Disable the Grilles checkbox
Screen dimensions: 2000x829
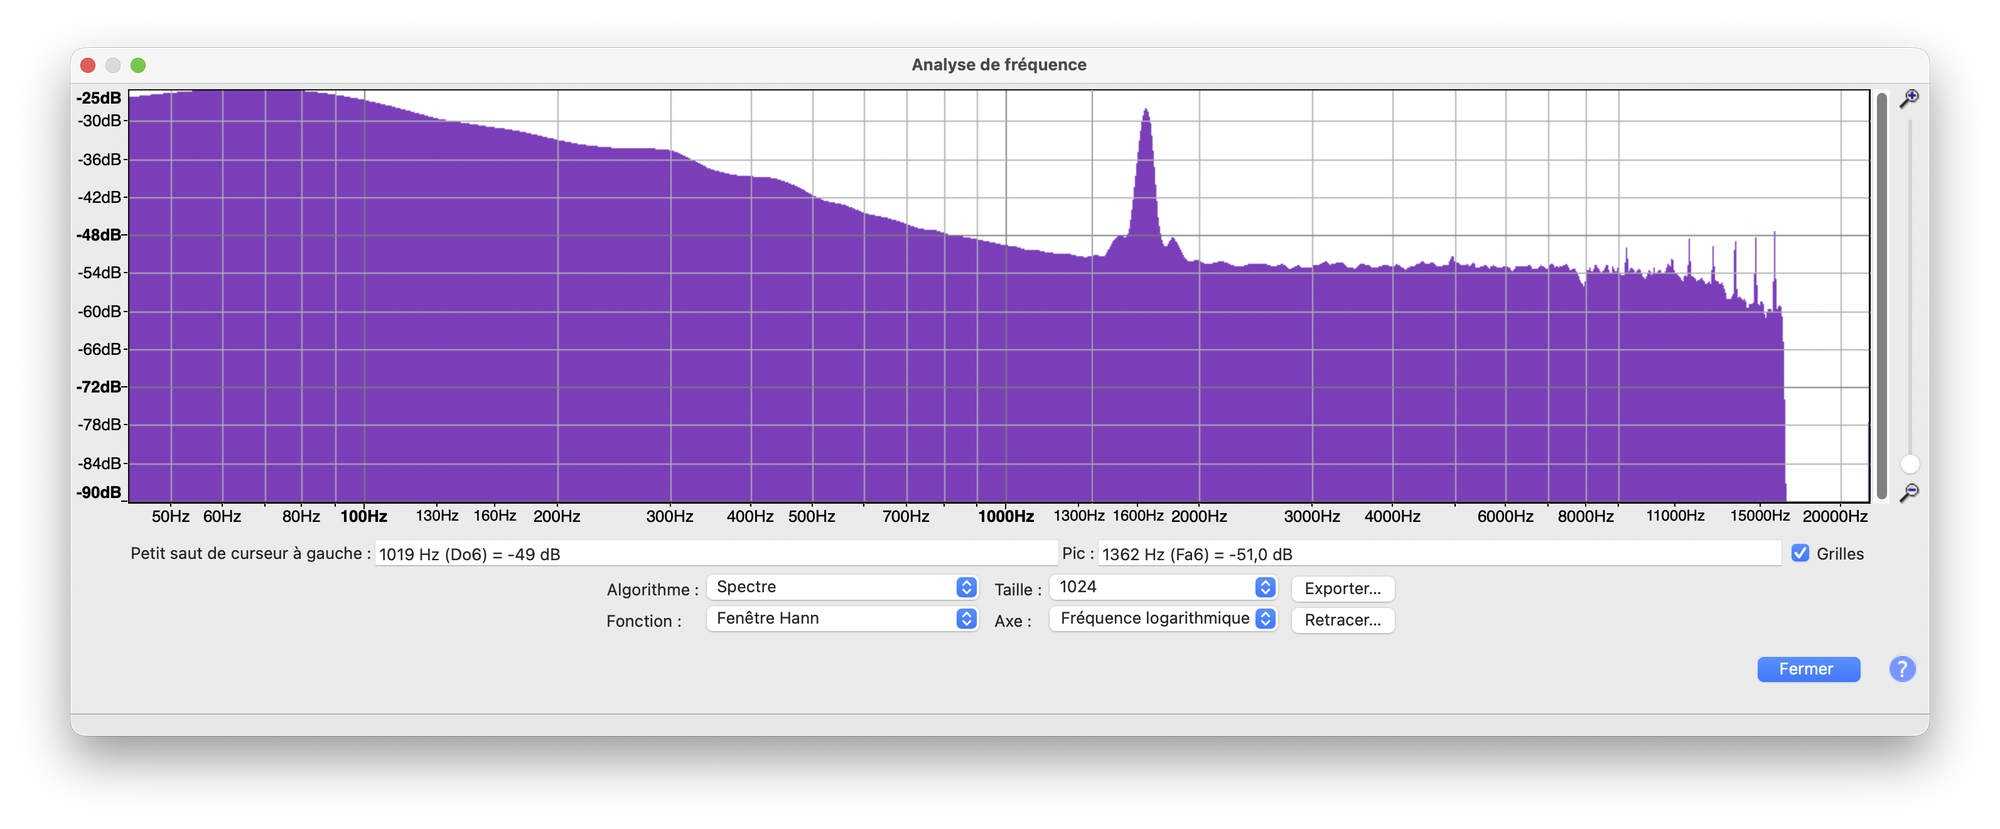1800,553
